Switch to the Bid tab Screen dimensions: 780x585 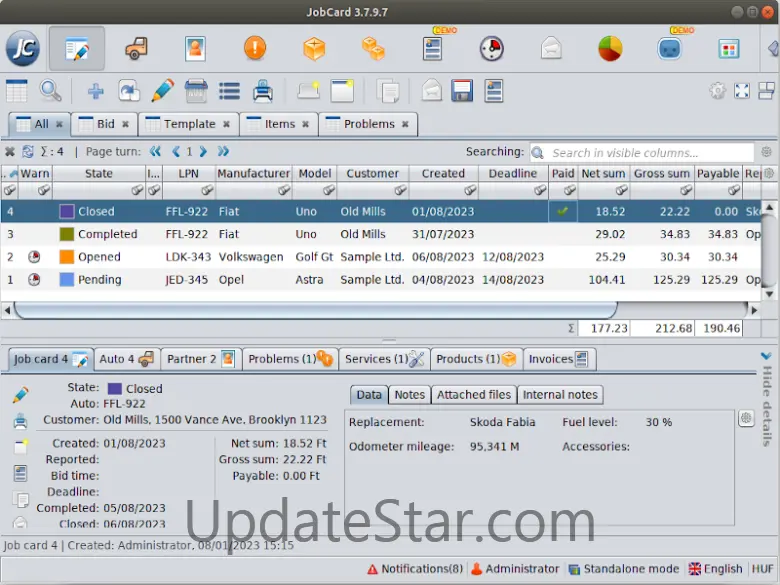click(x=105, y=124)
